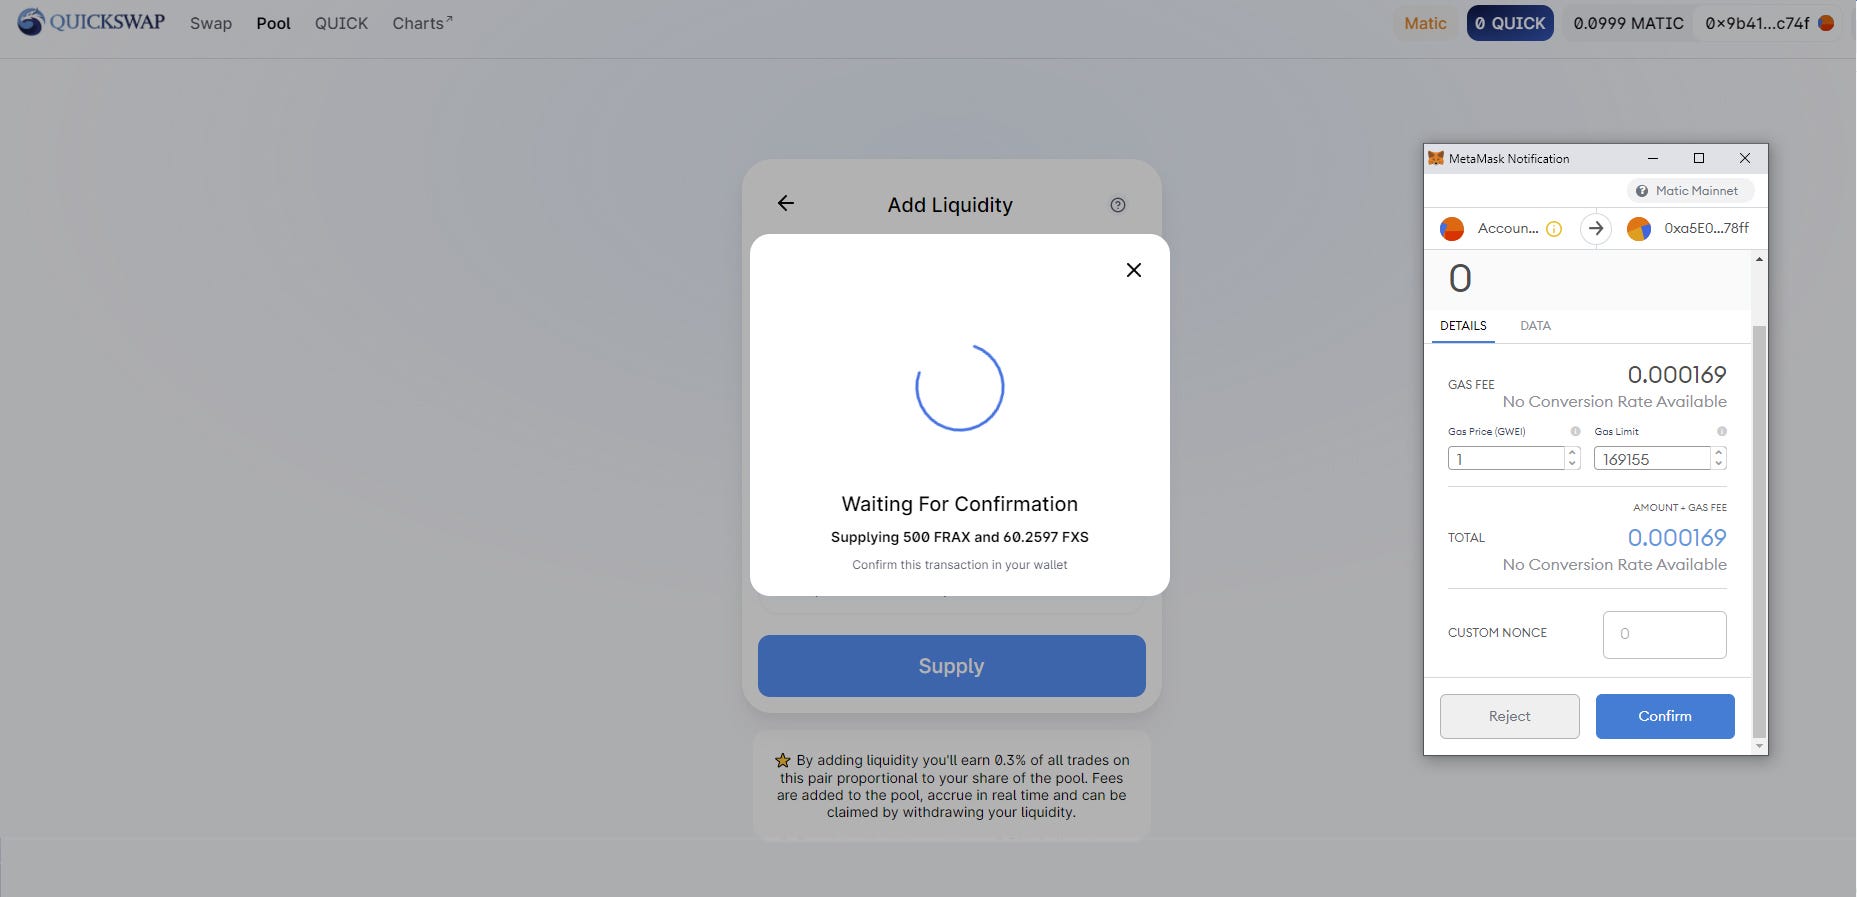Screen dimensions: 1857x897
Task: Reject the MetaMask transaction
Action: coord(1510,716)
